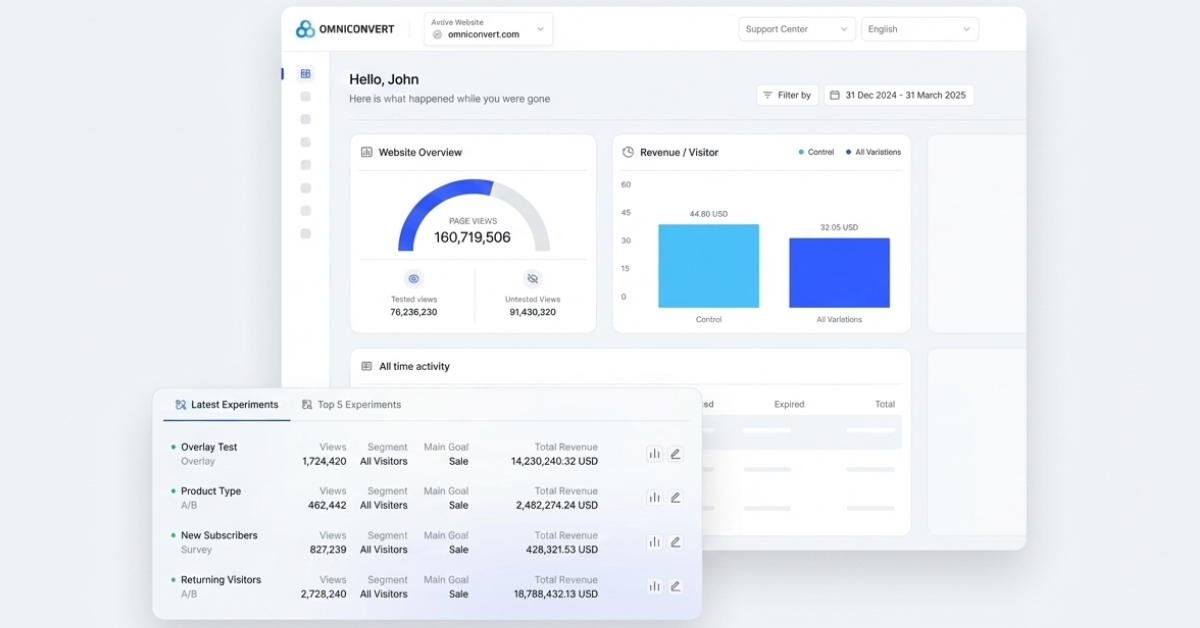The image size is (1200, 628).
Task: Click the Control bar in revenue chart
Action: coord(708,266)
